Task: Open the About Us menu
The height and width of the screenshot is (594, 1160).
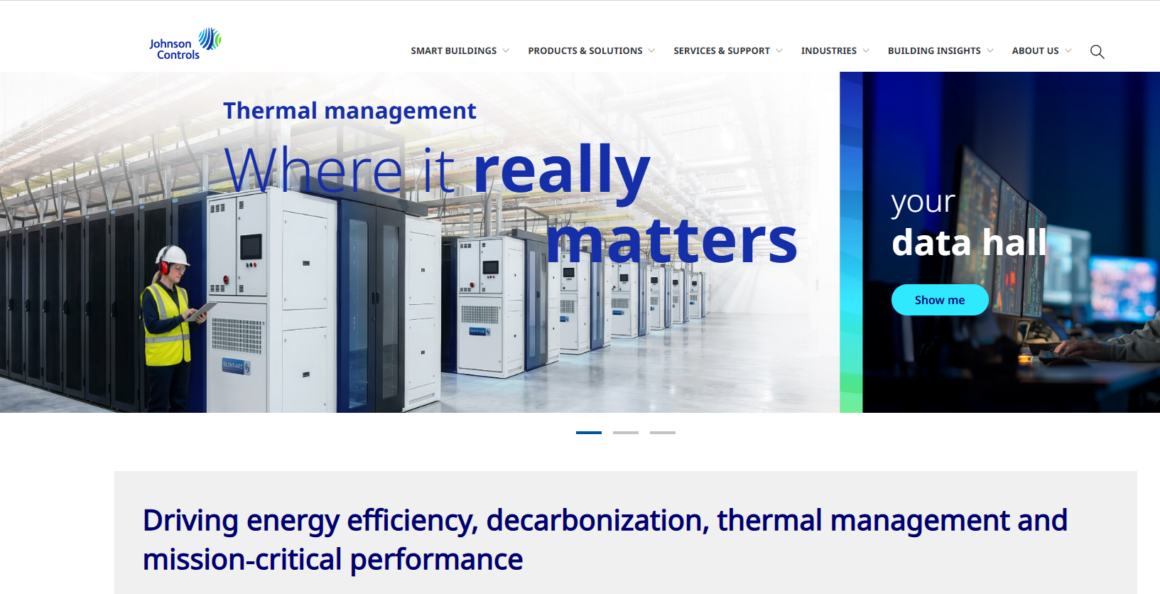Action: [x=1035, y=51]
